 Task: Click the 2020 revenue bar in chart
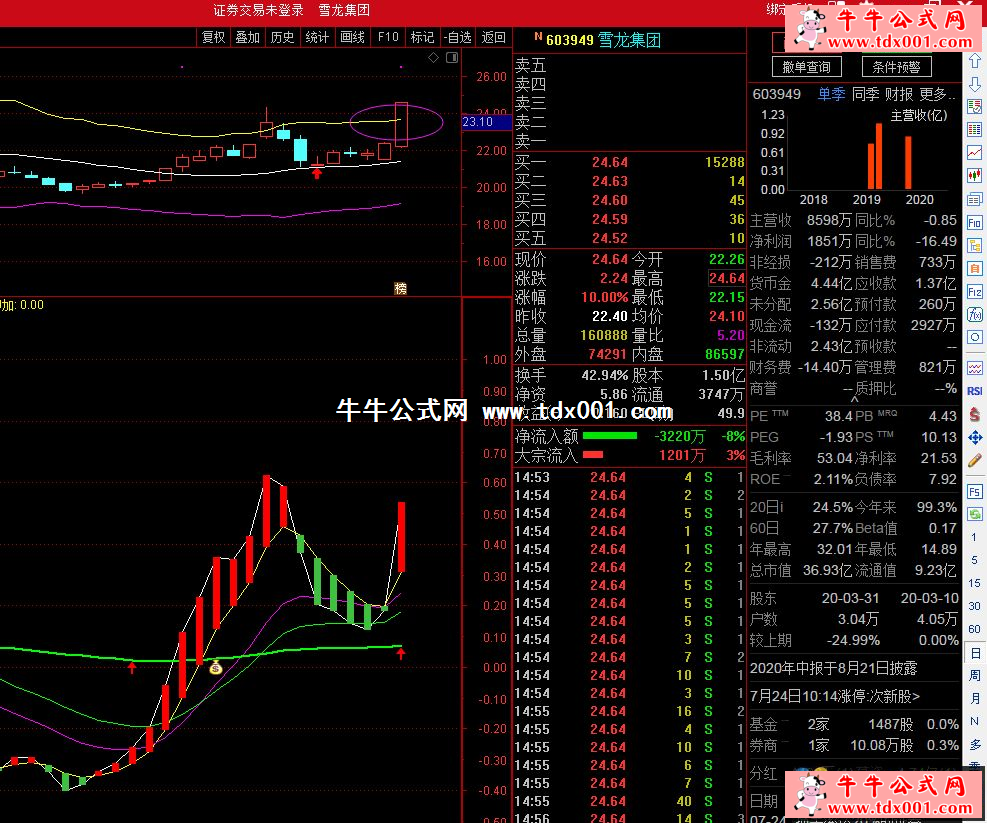pos(908,162)
